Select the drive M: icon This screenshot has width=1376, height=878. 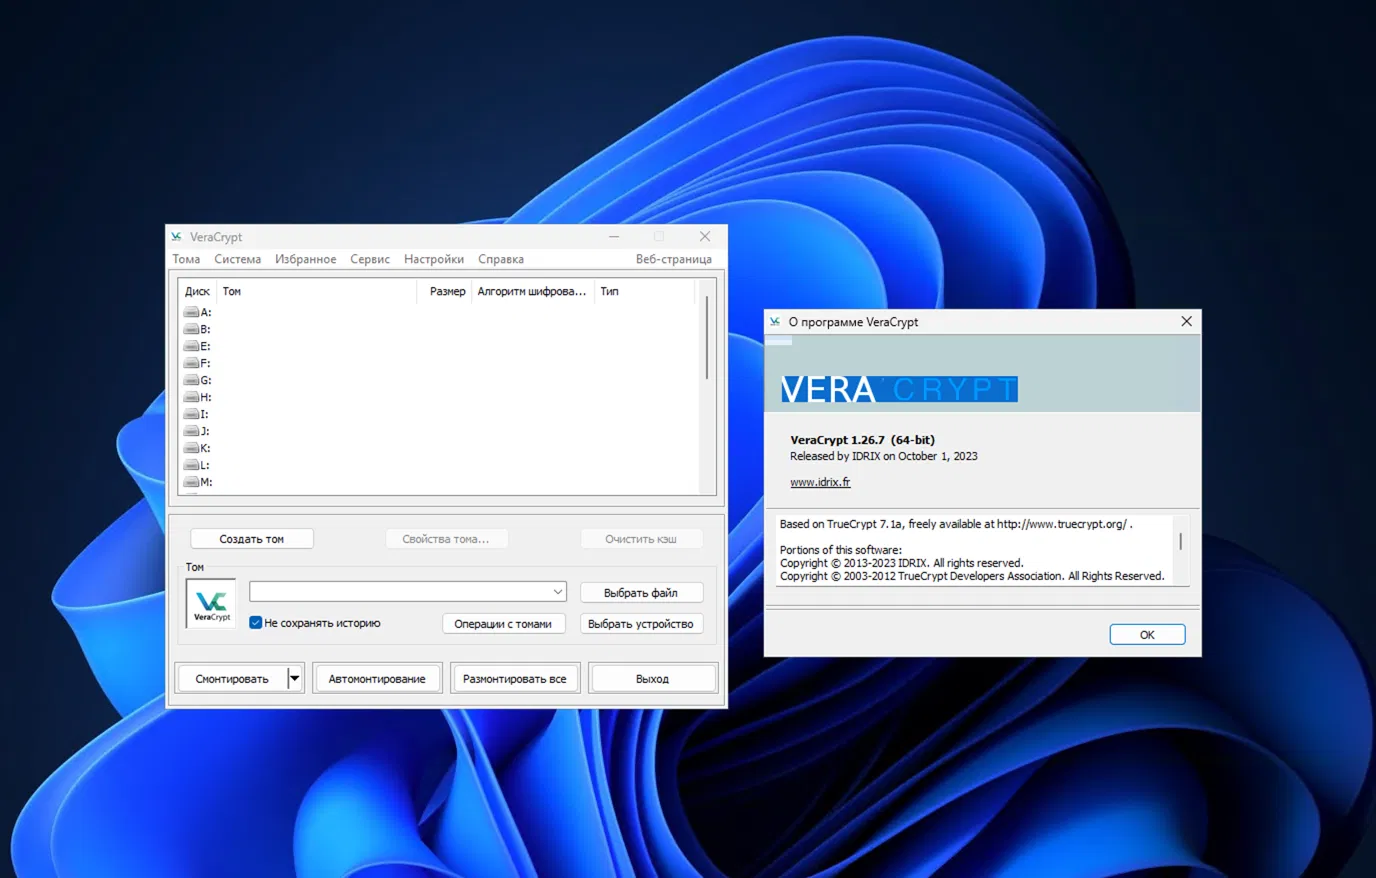[191, 483]
